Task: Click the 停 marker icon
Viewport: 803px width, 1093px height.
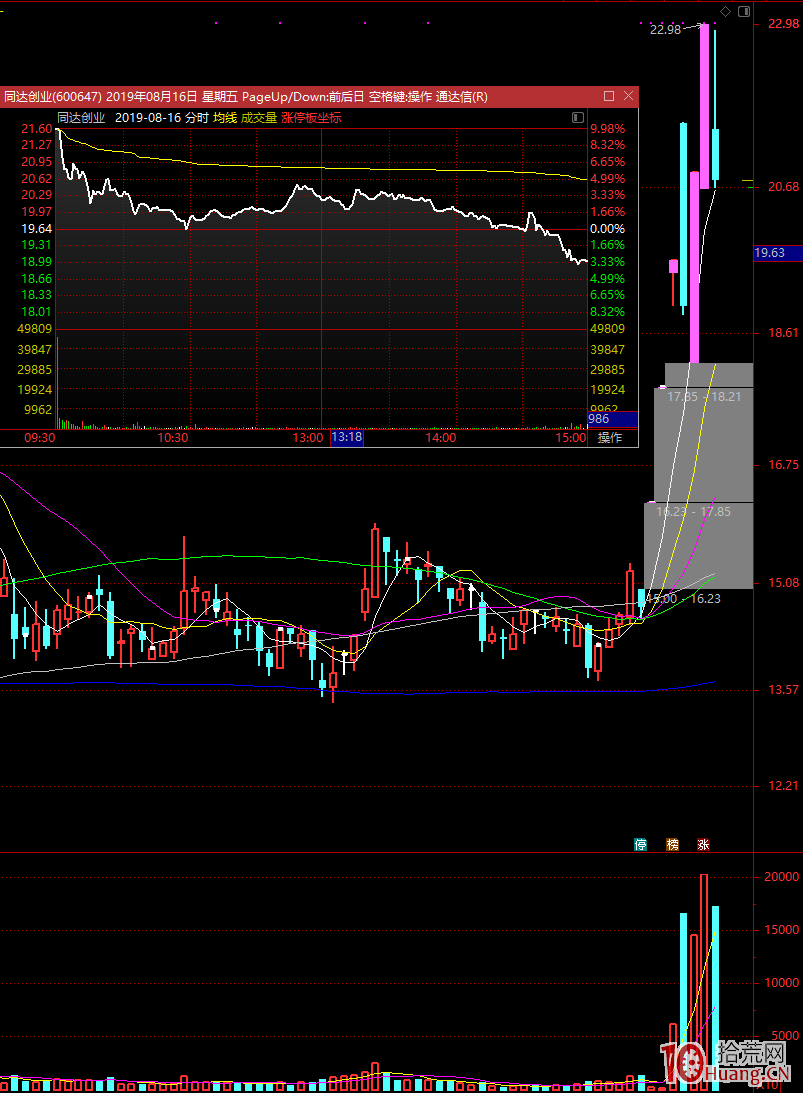Action: point(640,844)
